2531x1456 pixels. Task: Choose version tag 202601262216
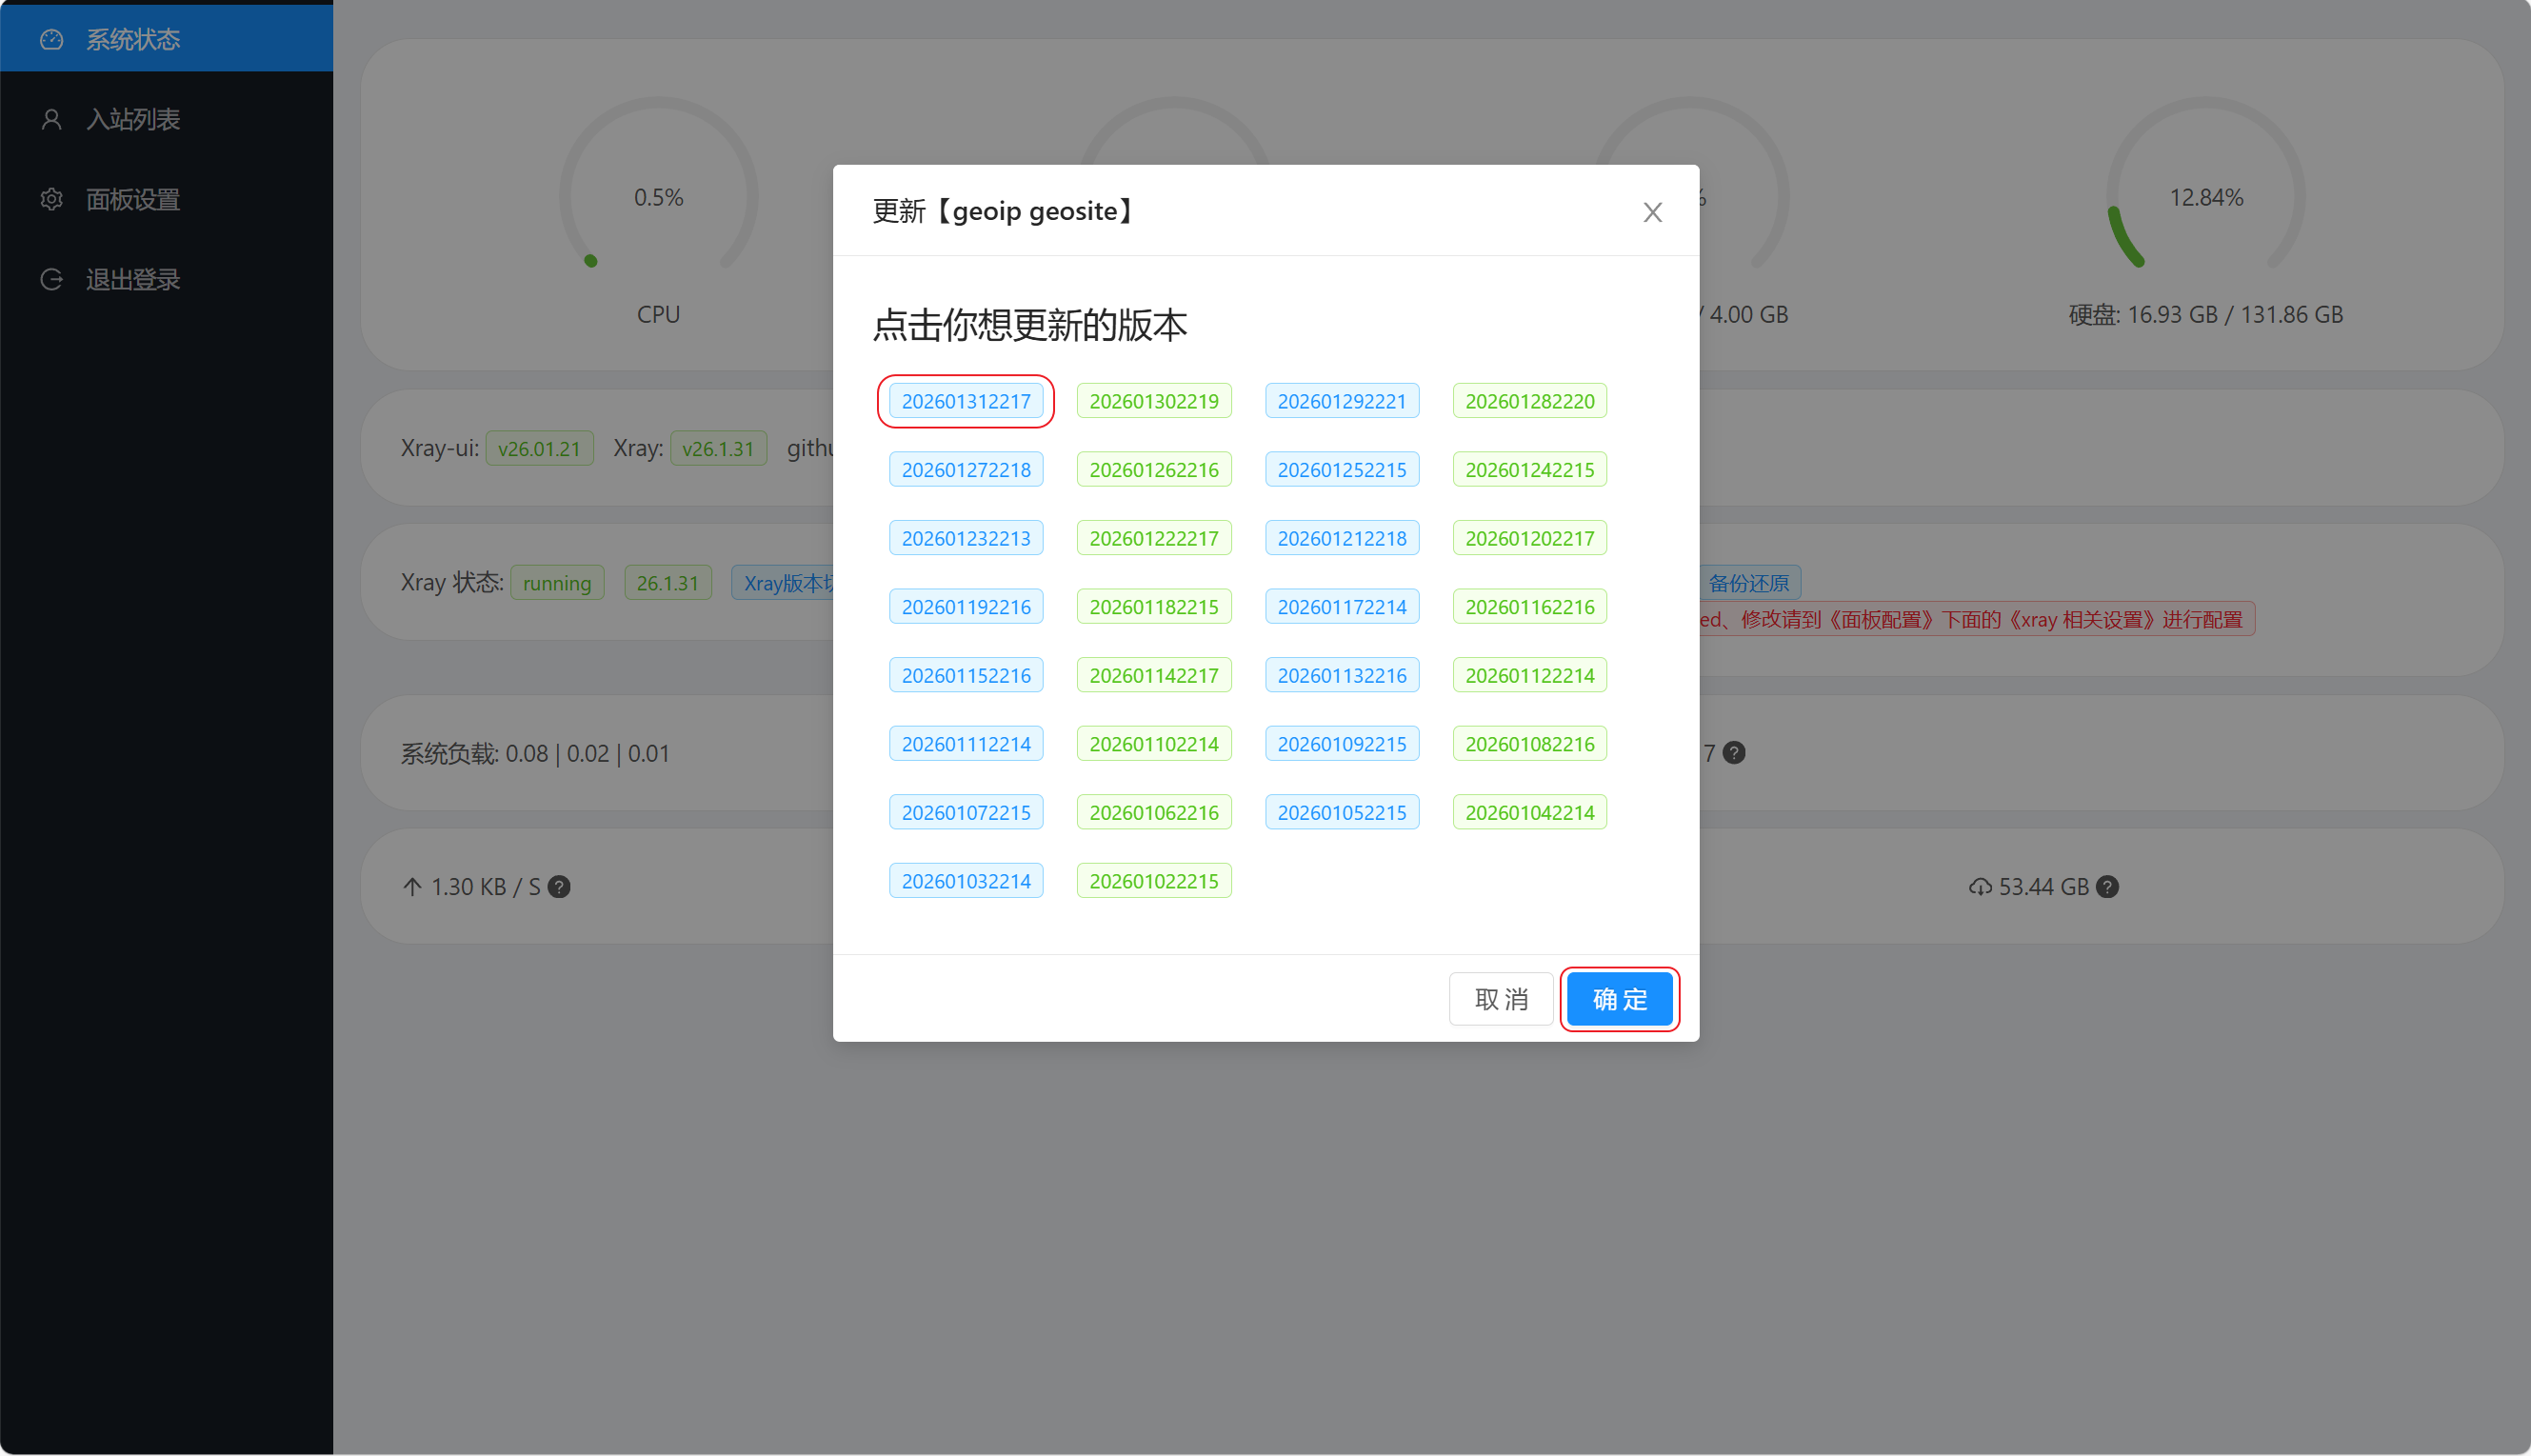coord(1153,470)
